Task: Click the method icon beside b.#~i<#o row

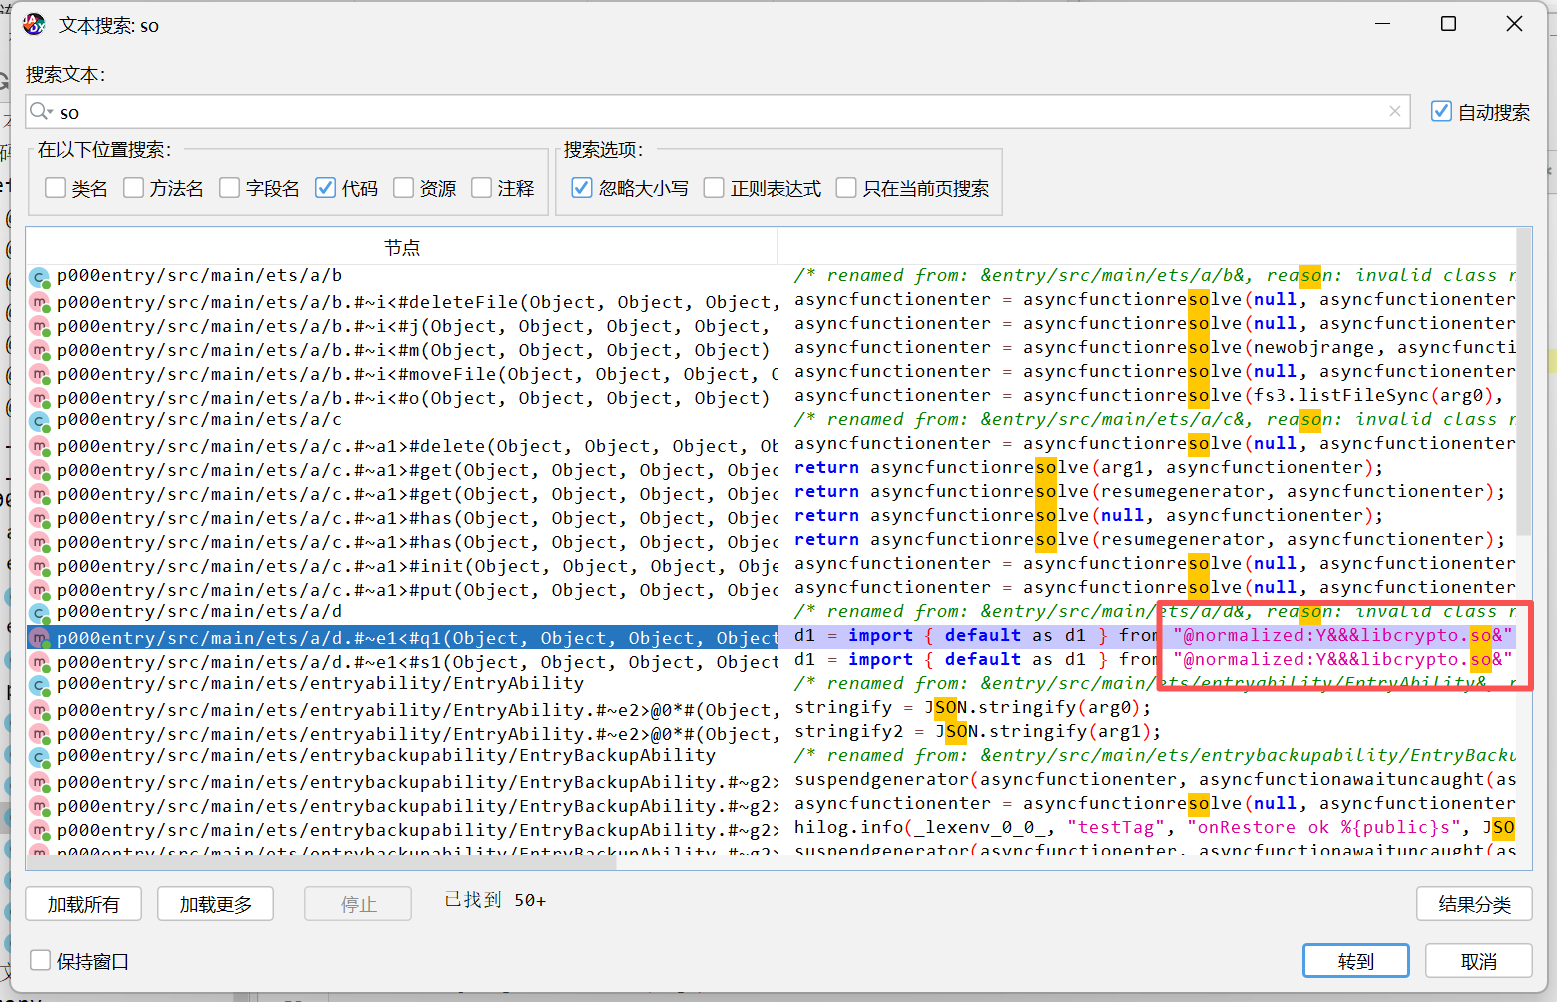Action: pyautogui.click(x=40, y=398)
